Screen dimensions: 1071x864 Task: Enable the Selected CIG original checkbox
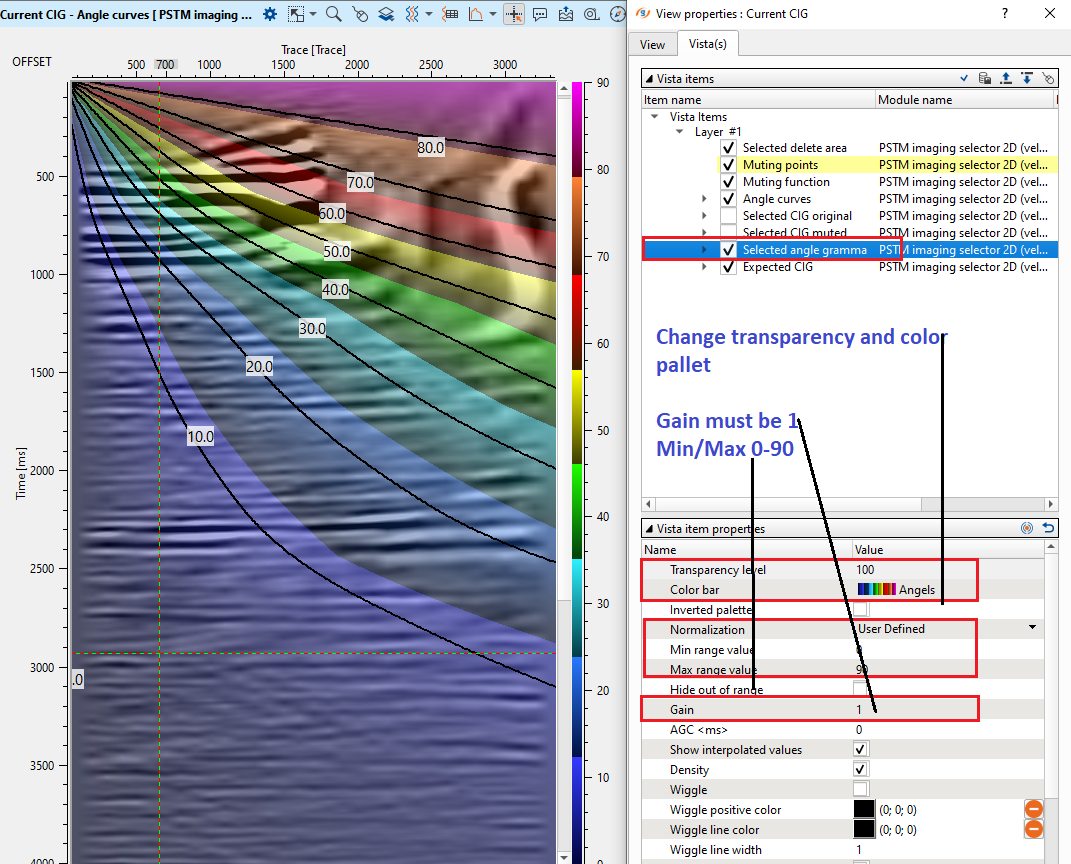pyautogui.click(x=728, y=216)
